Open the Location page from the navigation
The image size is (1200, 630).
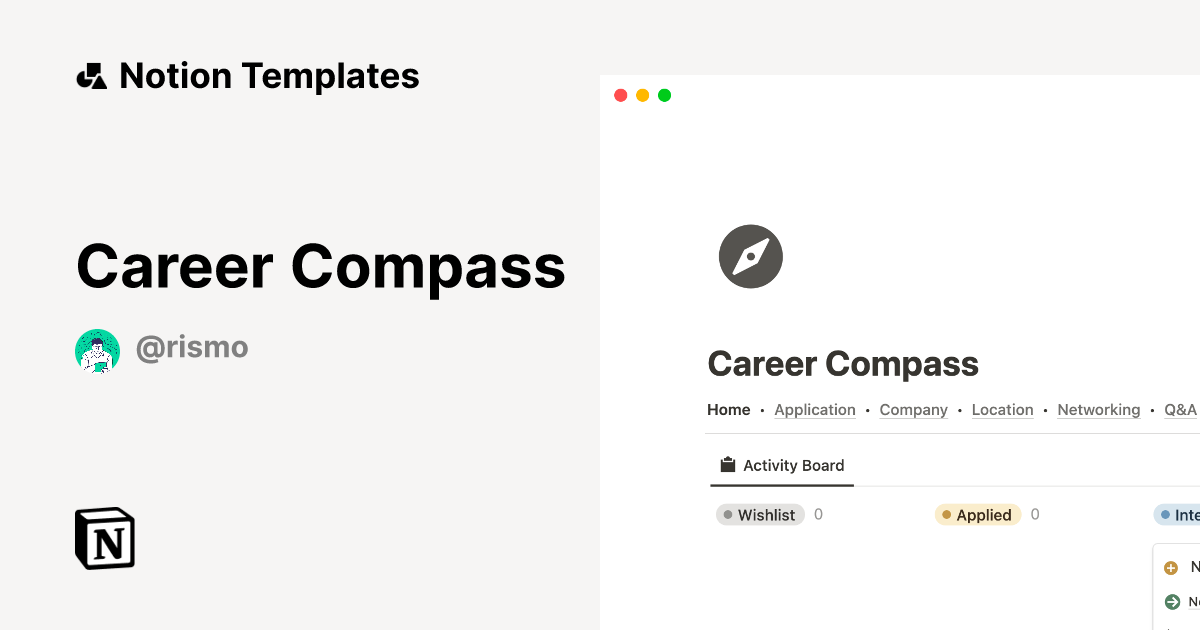point(1002,409)
